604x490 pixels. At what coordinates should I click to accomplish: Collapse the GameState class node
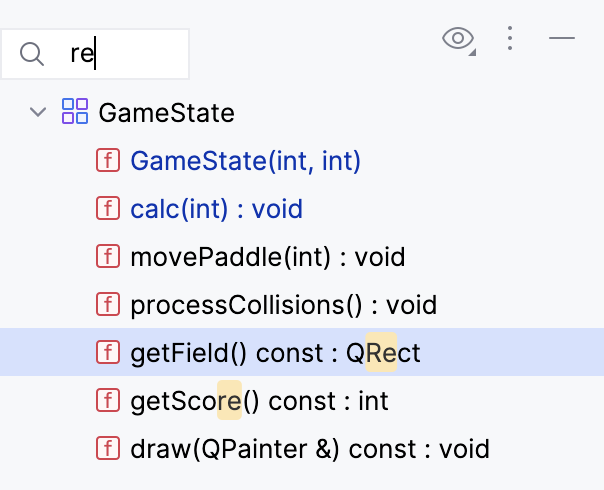(39, 112)
